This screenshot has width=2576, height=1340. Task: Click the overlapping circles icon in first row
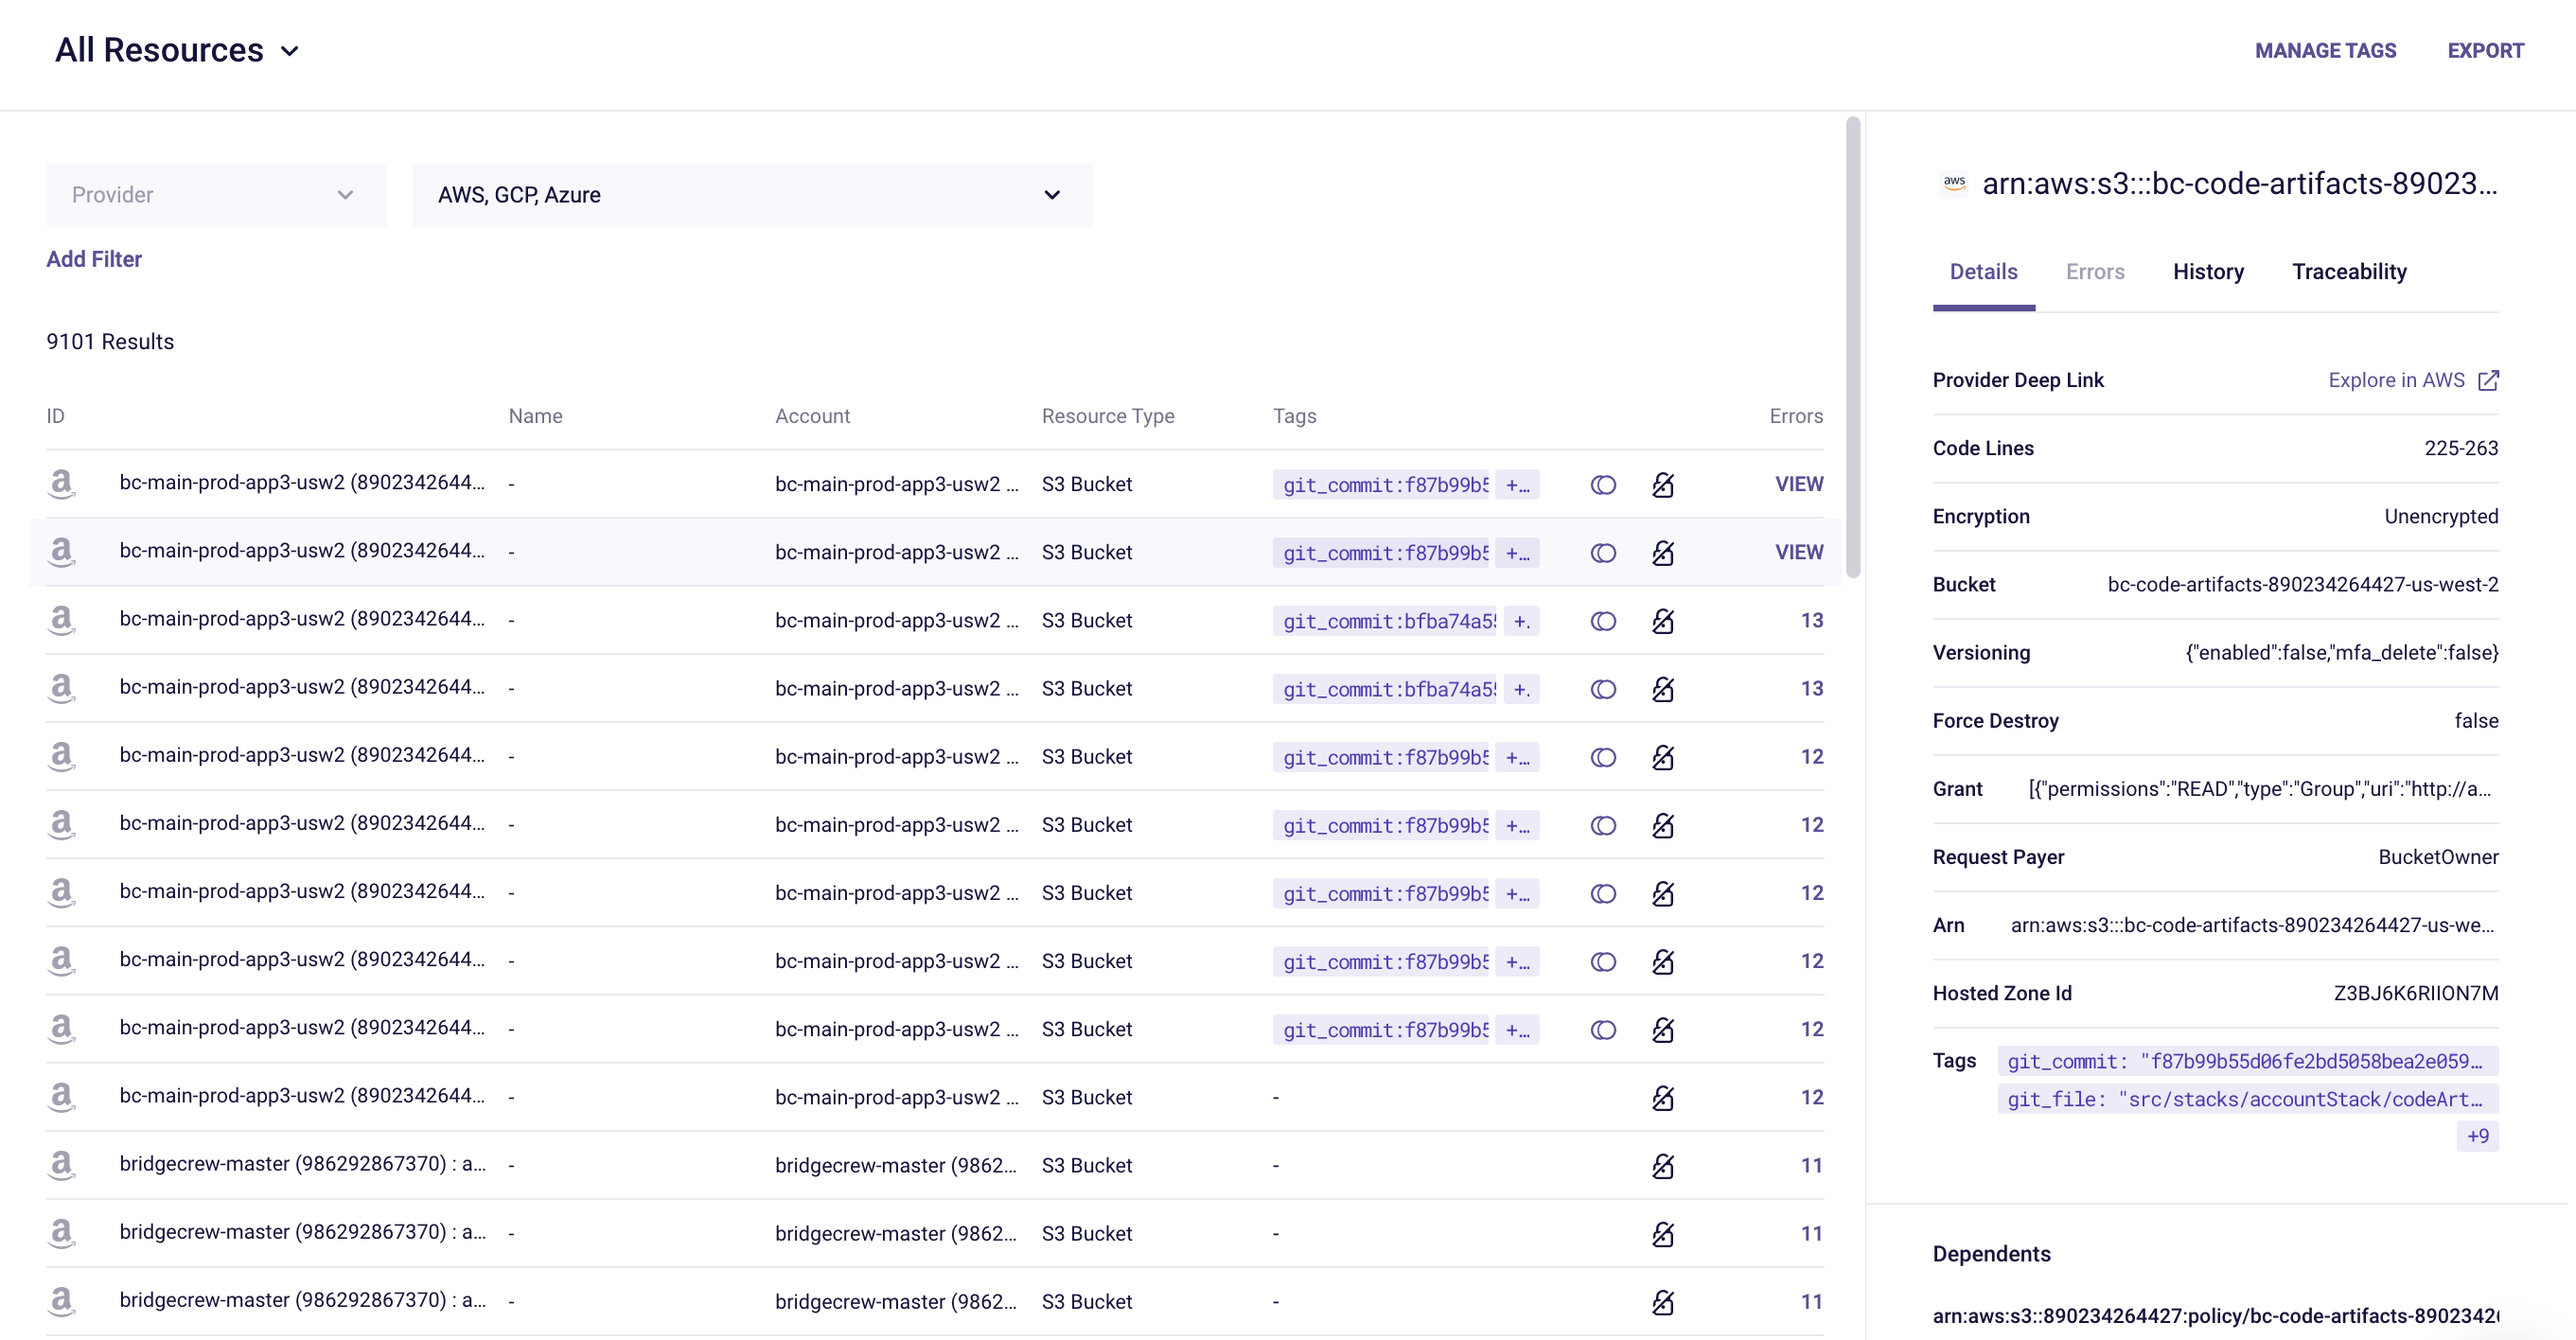tap(1603, 485)
